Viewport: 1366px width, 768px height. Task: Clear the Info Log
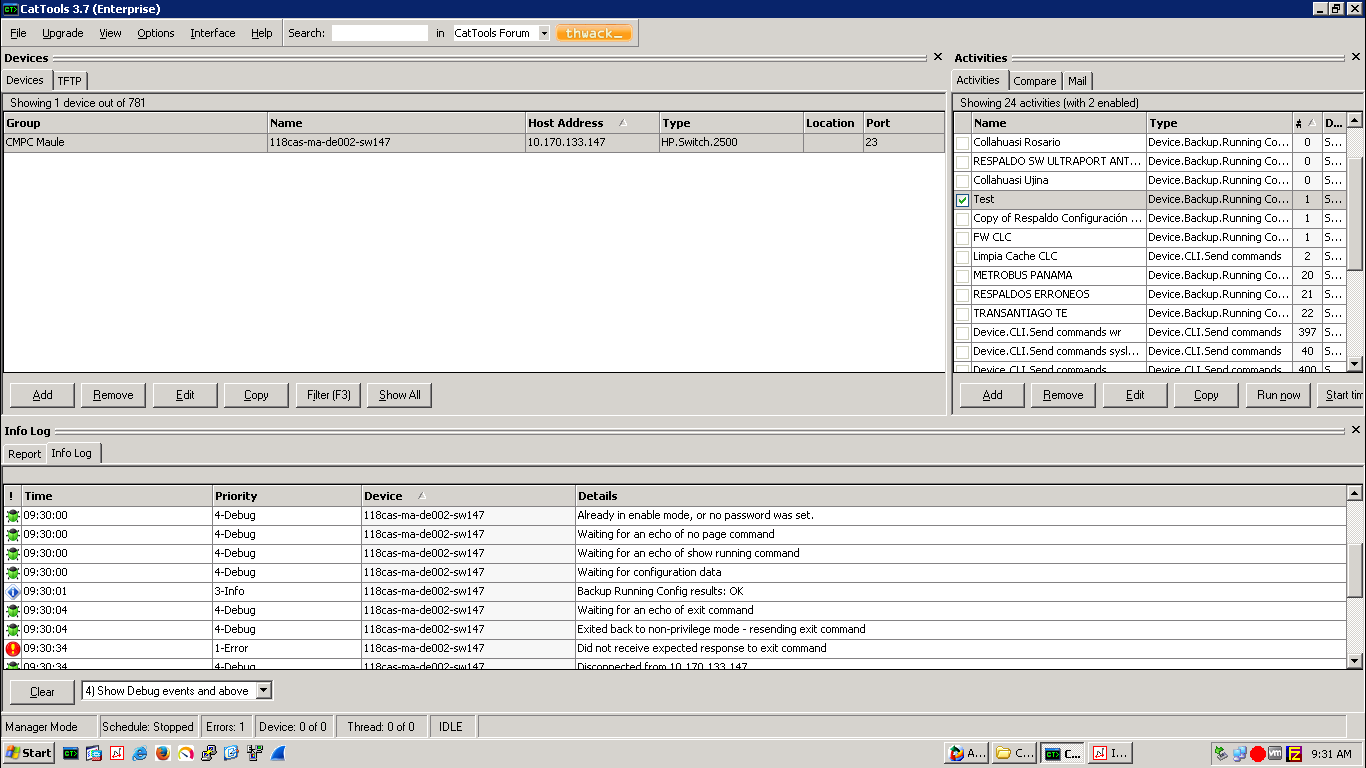click(42, 691)
